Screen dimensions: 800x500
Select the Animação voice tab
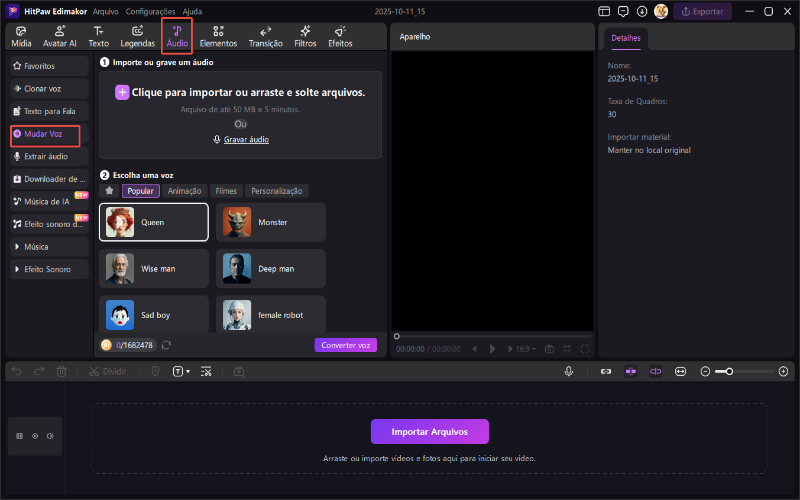184,191
